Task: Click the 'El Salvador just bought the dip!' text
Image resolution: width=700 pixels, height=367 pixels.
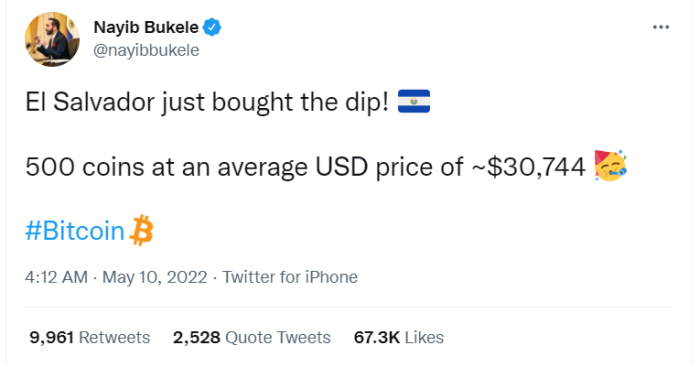Action: pyautogui.click(x=207, y=102)
